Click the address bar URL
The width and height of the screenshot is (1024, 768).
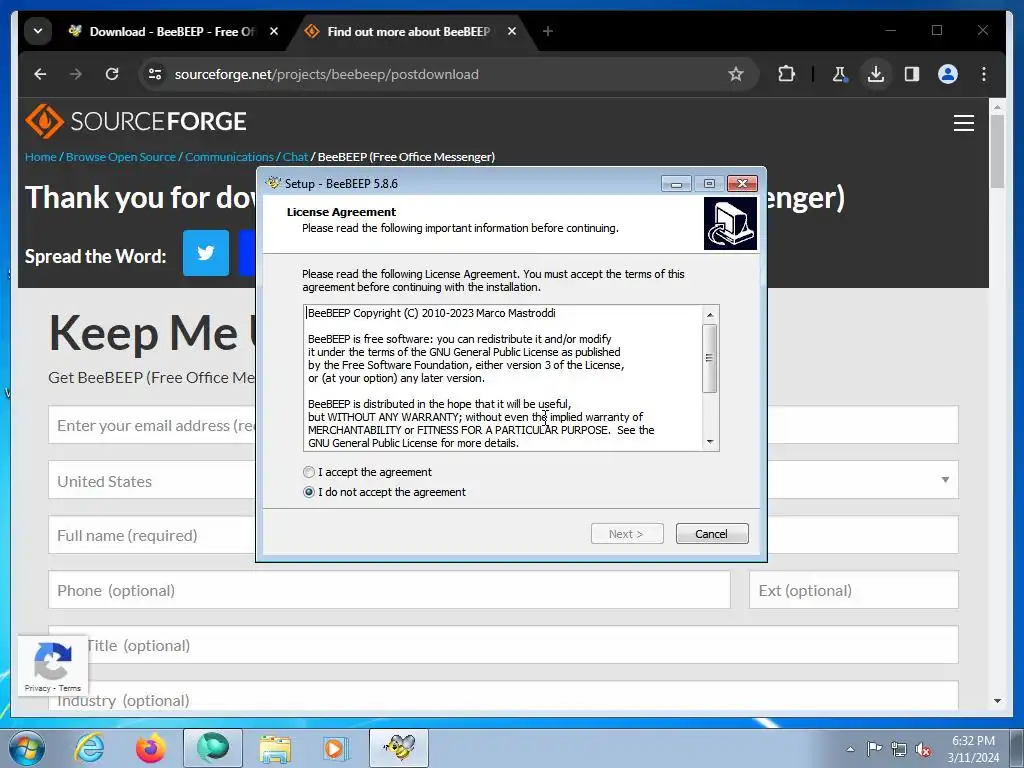(327, 74)
